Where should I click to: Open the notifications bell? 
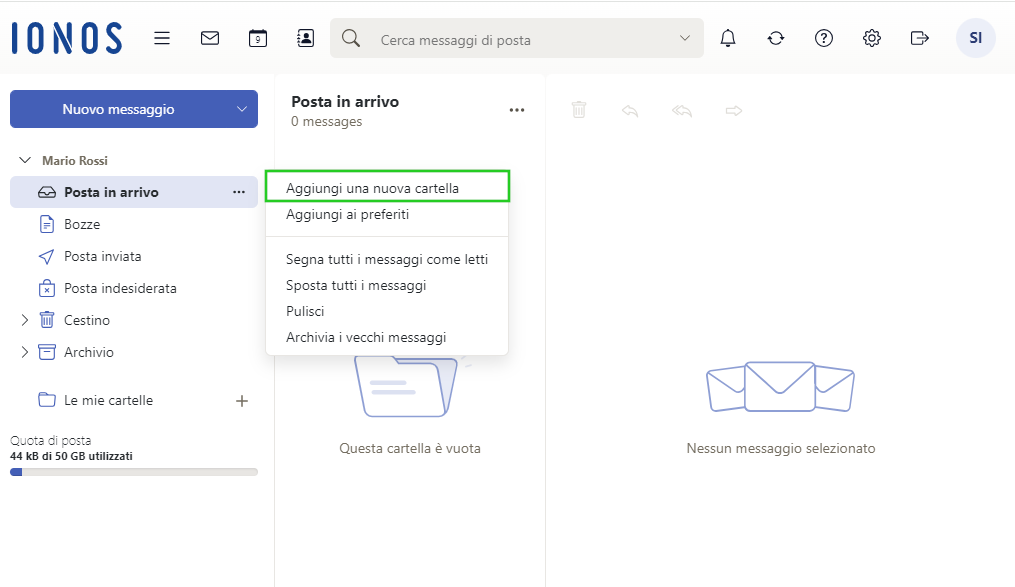728,38
